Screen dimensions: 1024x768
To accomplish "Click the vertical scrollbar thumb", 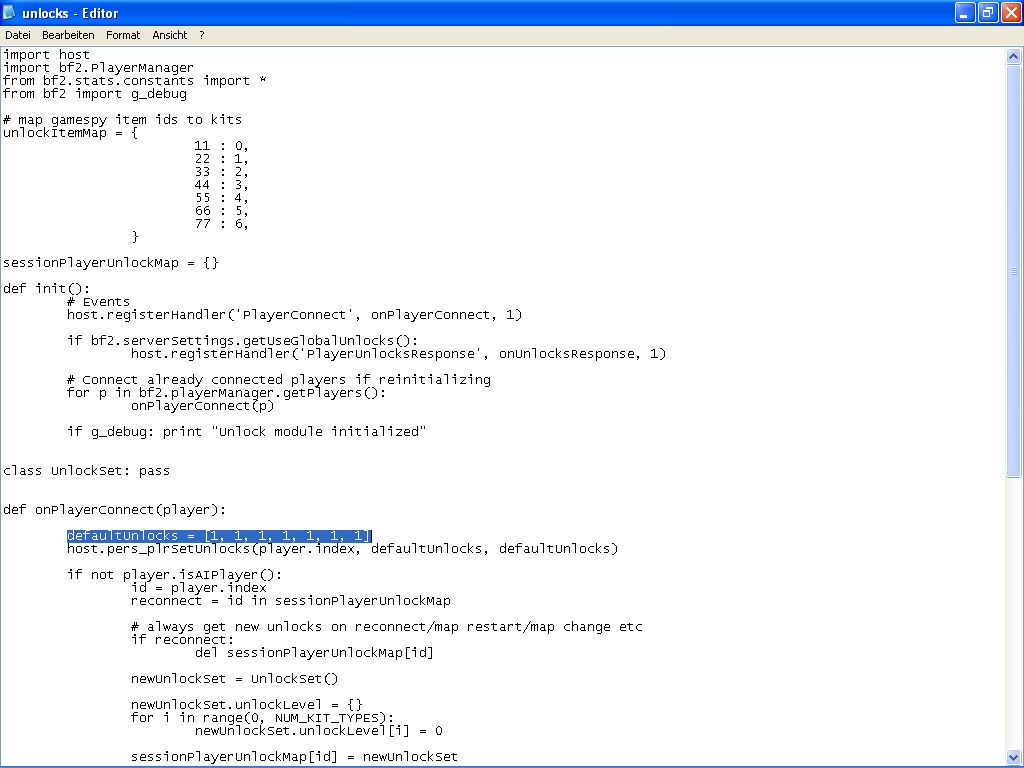I will [x=1013, y=271].
